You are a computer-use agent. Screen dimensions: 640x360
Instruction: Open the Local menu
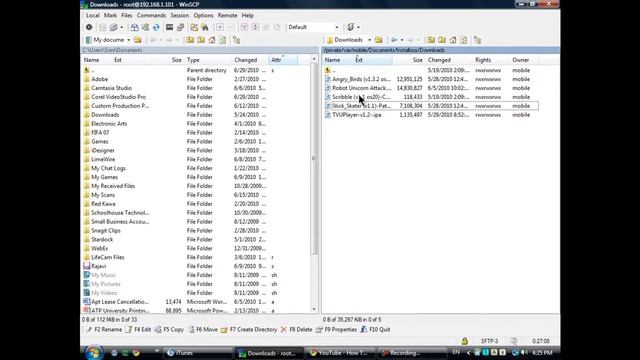click(x=93, y=15)
